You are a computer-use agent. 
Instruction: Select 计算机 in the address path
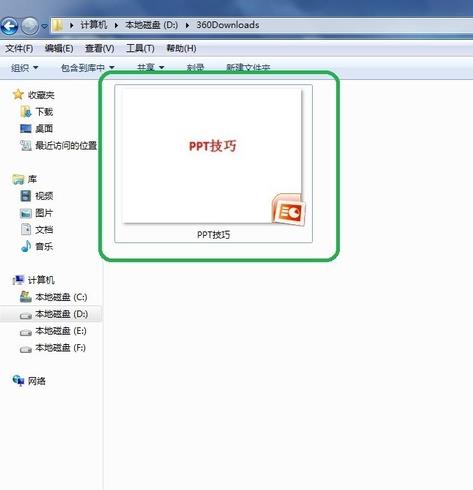point(94,25)
